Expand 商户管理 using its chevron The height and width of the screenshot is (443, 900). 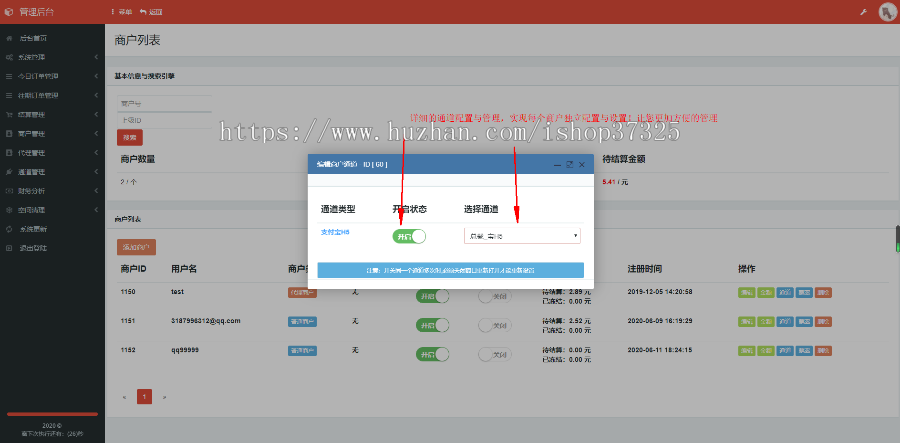[x=96, y=134]
